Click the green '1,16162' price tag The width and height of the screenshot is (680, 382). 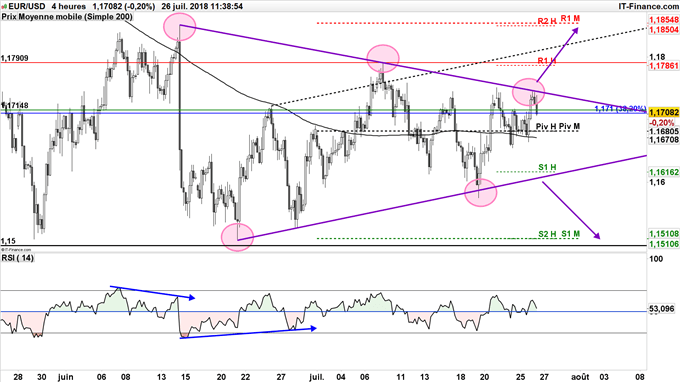point(664,172)
